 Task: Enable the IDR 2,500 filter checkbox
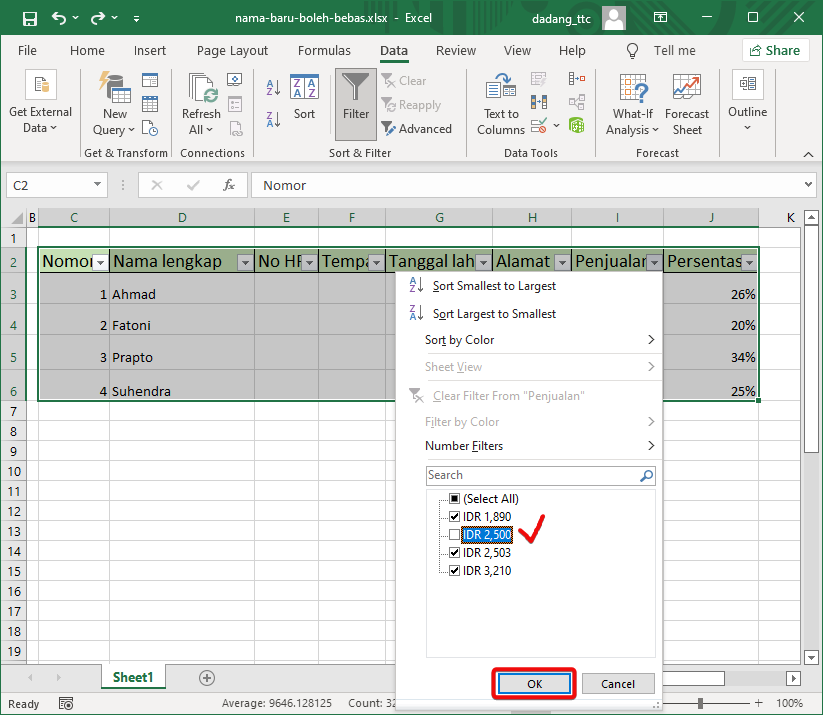[454, 534]
